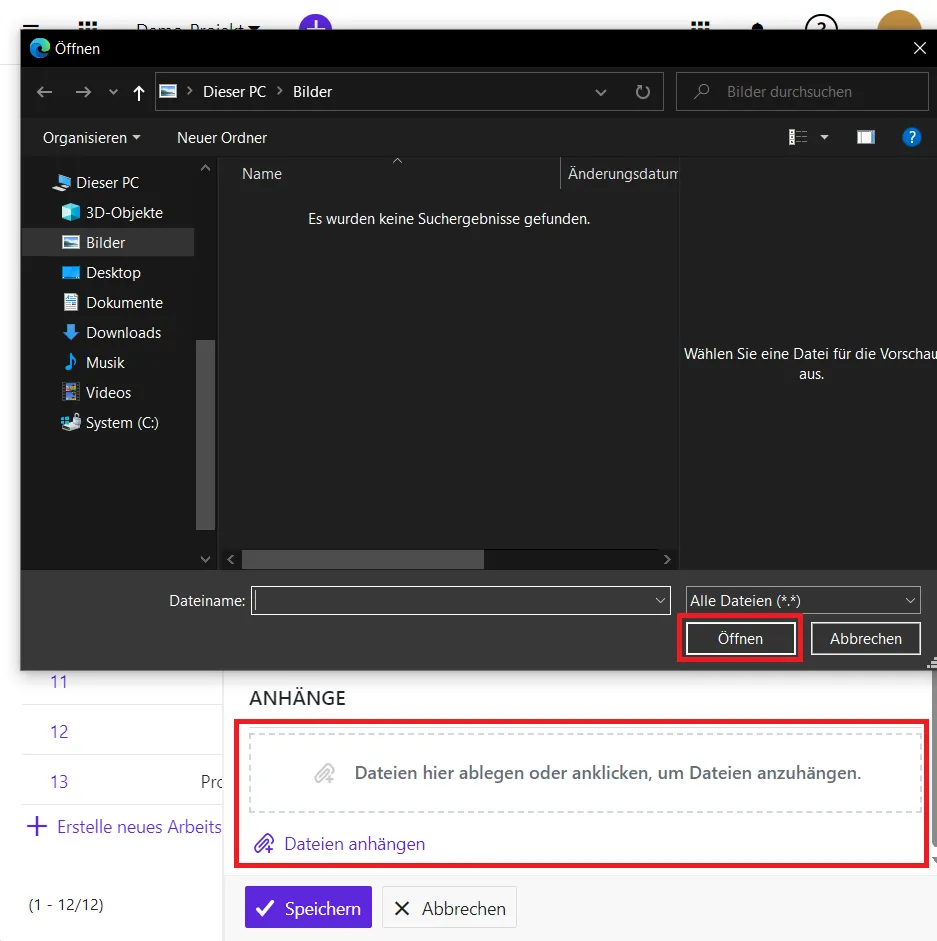The width and height of the screenshot is (937, 941).
Task: Click the view layout icon
Action: click(798, 137)
